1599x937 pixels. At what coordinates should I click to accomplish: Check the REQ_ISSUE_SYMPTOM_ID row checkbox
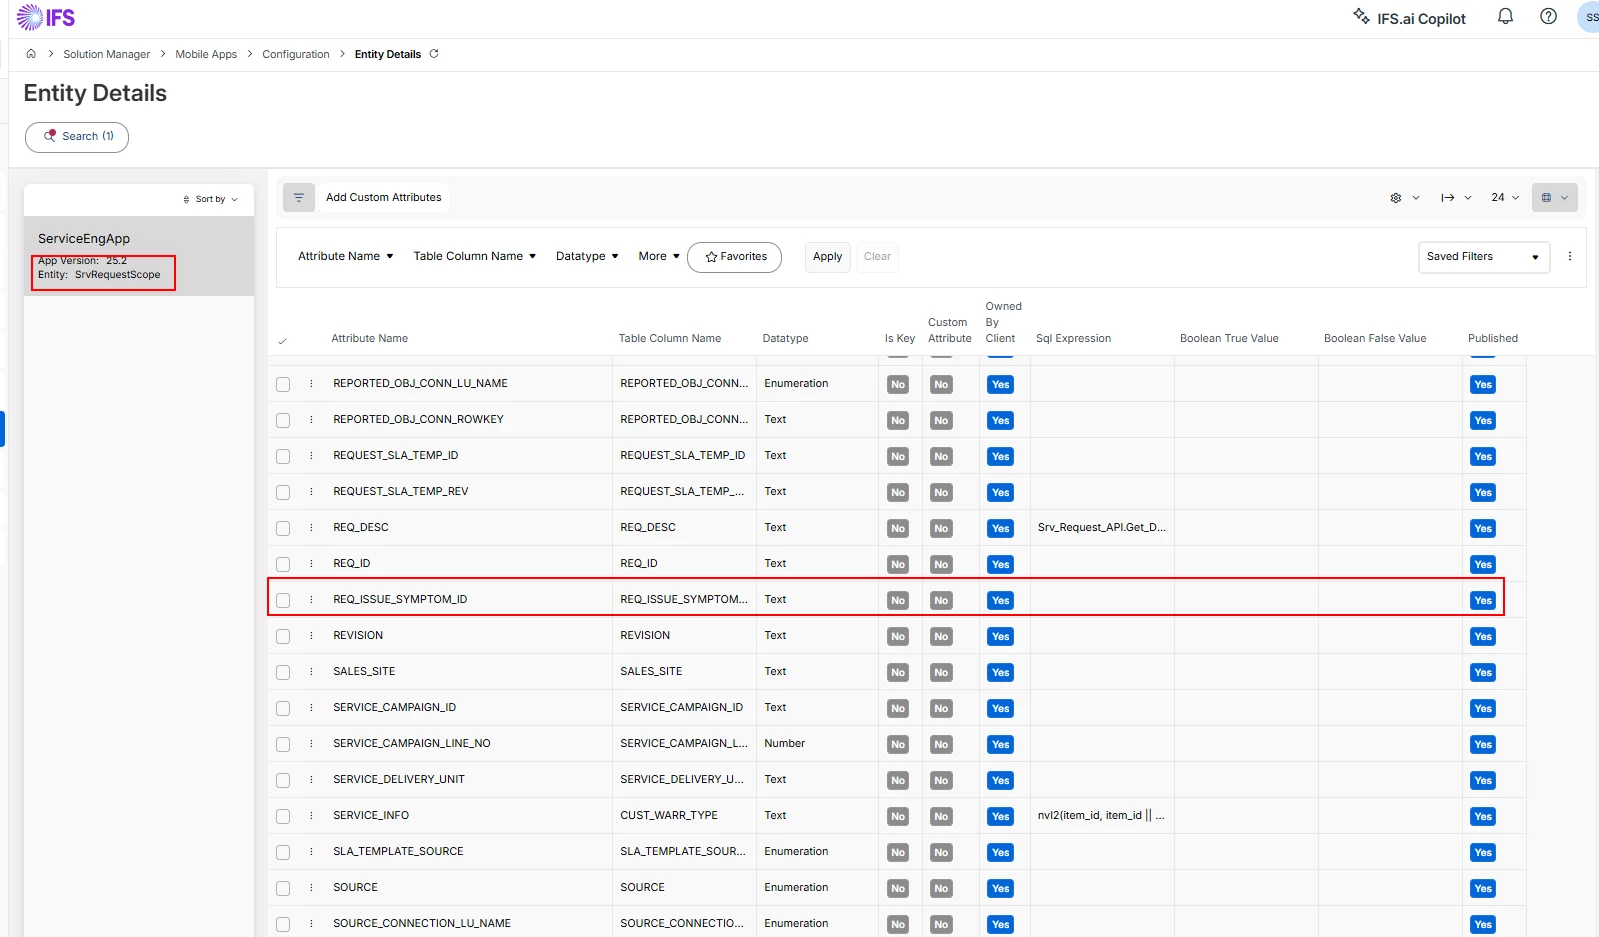(x=283, y=600)
